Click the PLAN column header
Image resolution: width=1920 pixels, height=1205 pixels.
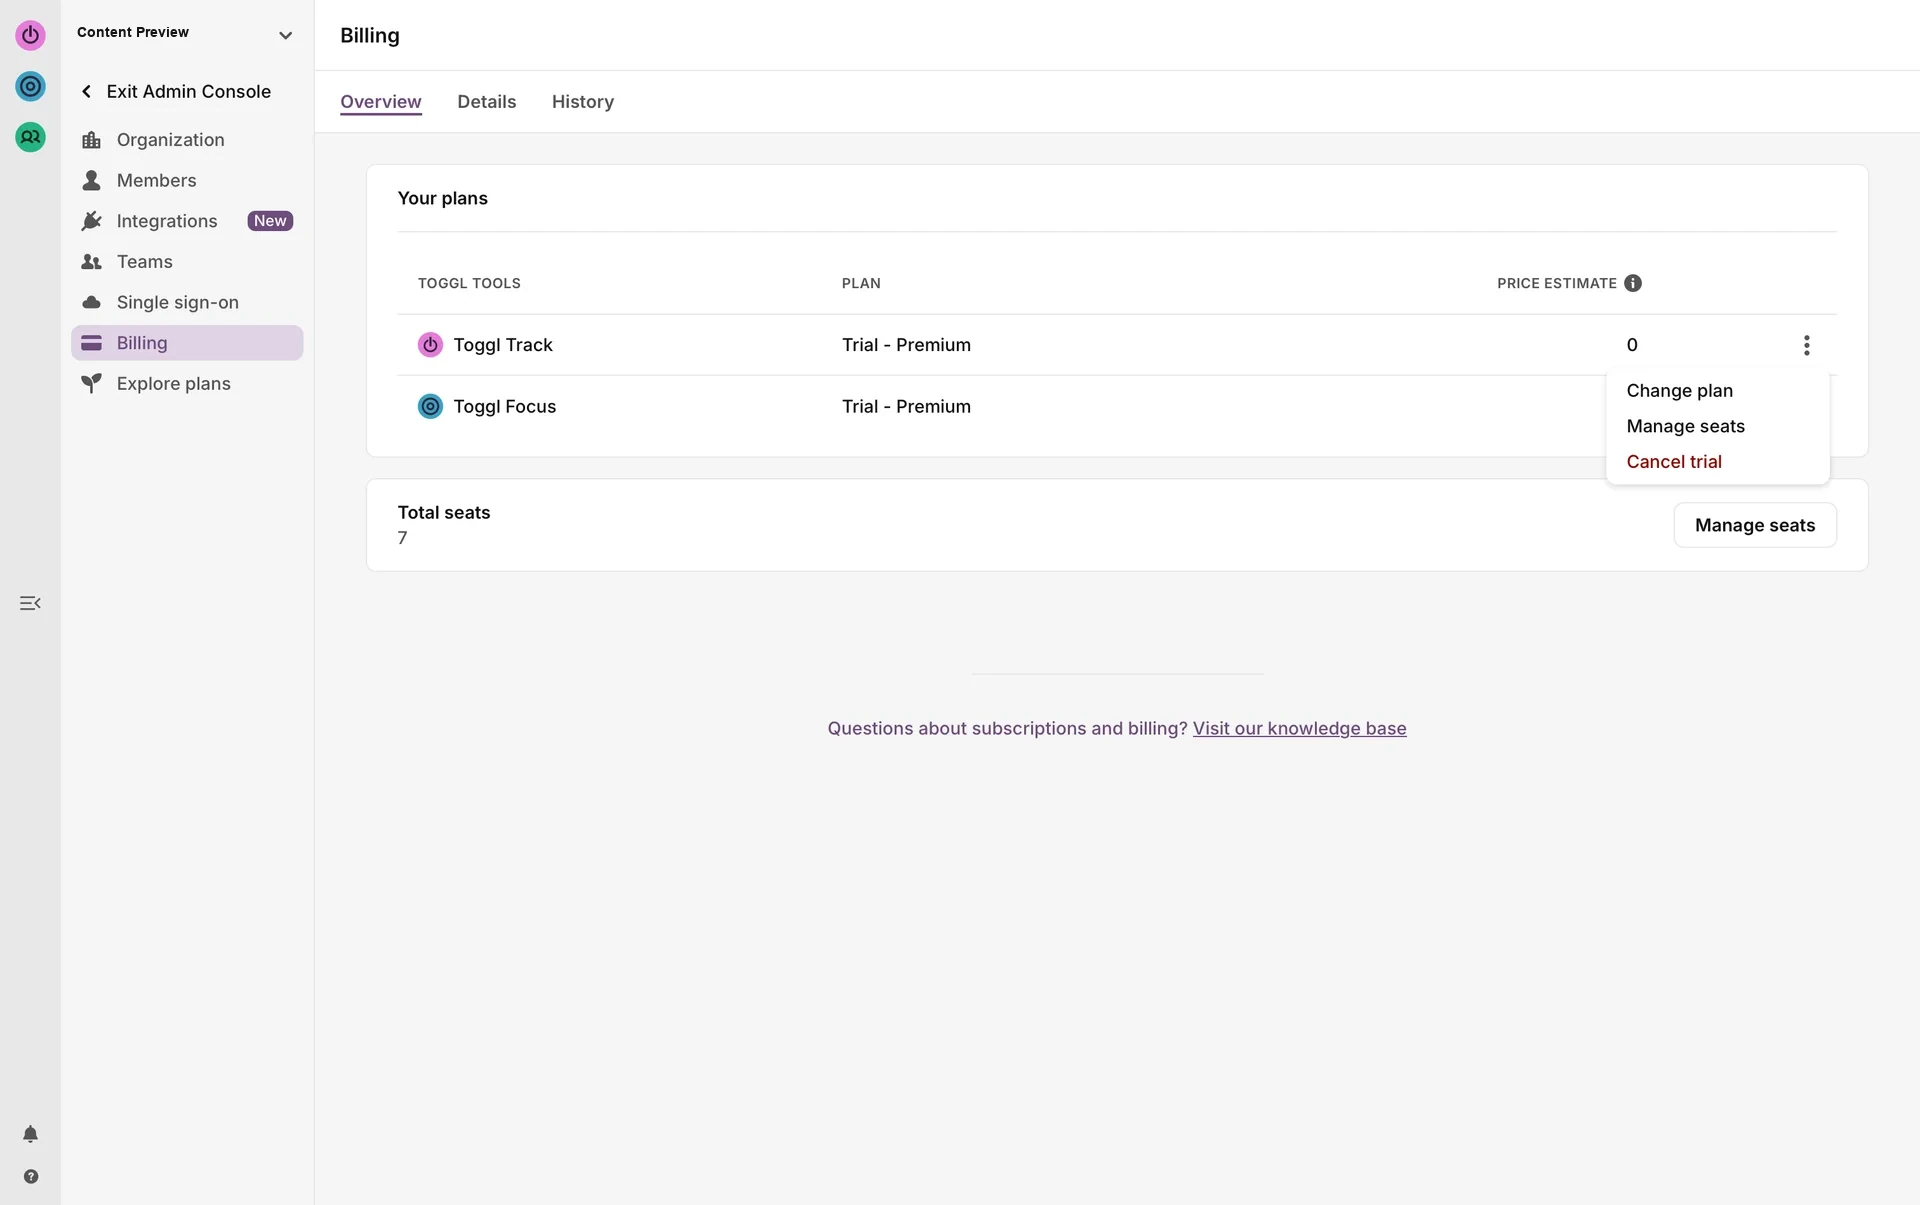[861, 283]
